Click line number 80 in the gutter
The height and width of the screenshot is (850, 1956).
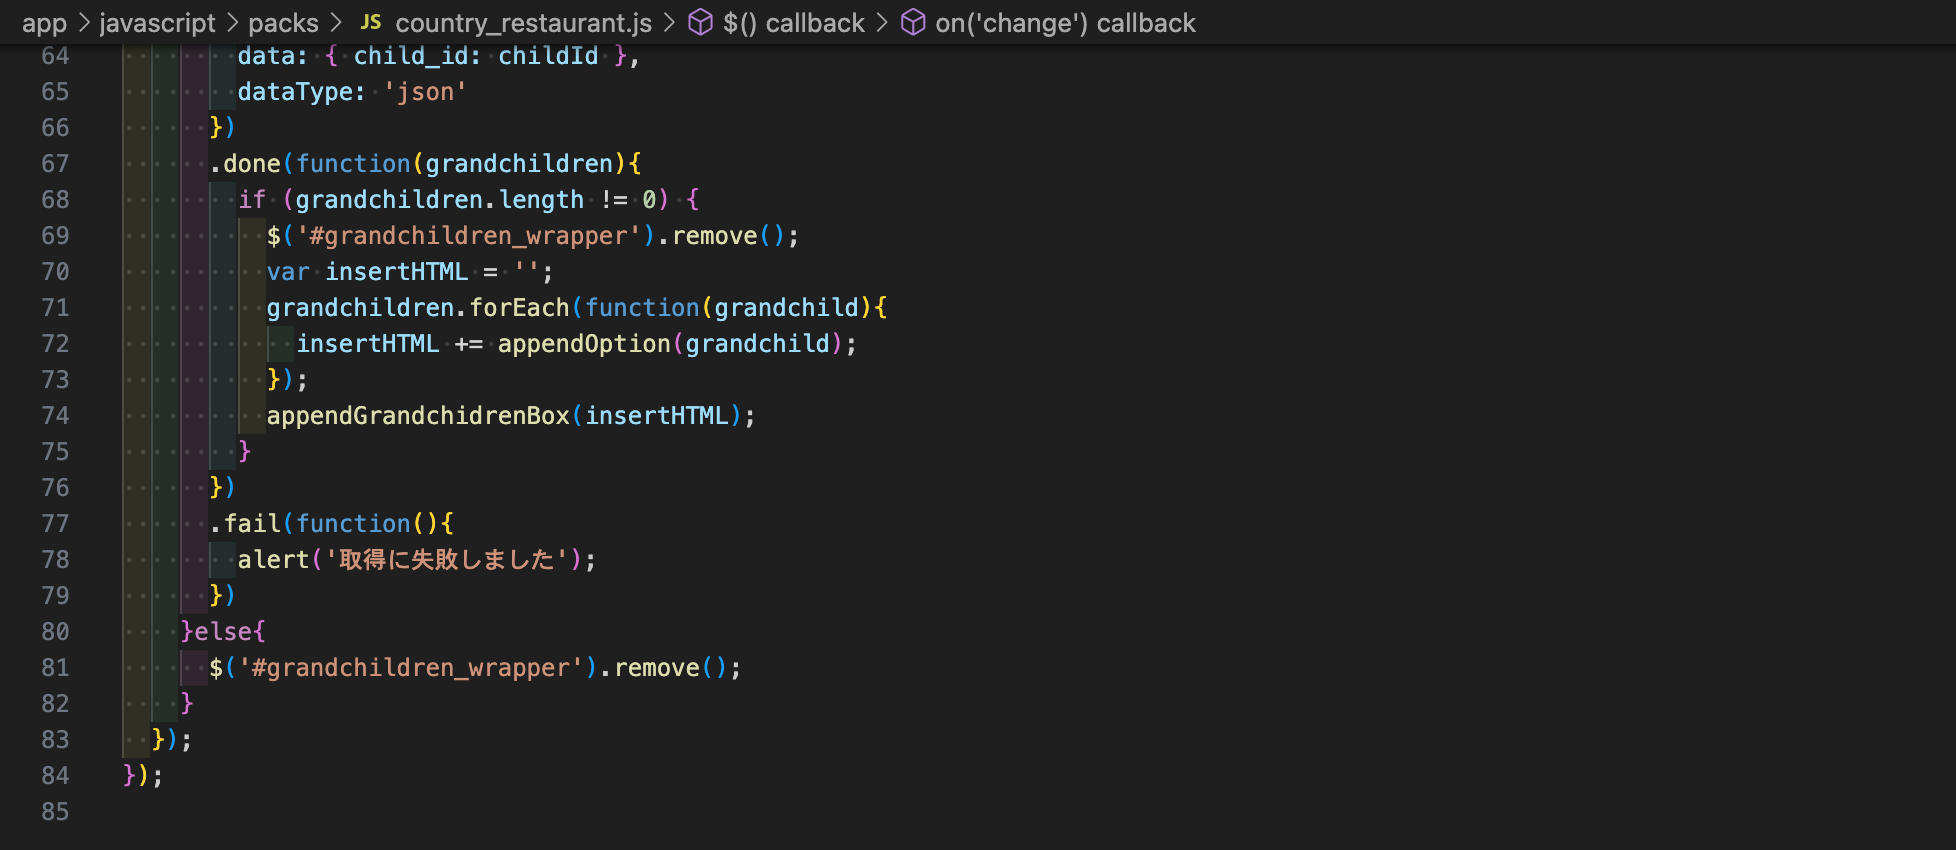click(x=56, y=632)
